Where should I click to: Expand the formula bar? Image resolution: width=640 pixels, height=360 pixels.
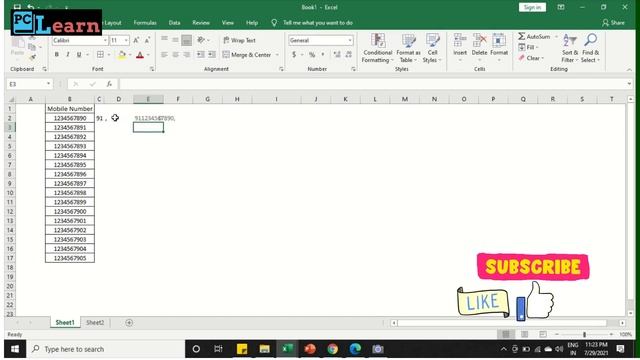click(x=629, y=84)
